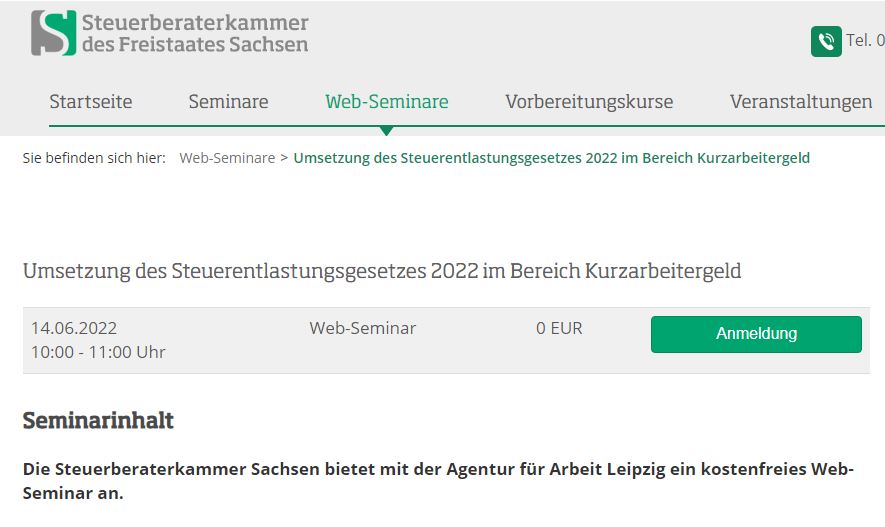
Task: Select the Web-Seminare navigation tab
Action: point(387,102)
